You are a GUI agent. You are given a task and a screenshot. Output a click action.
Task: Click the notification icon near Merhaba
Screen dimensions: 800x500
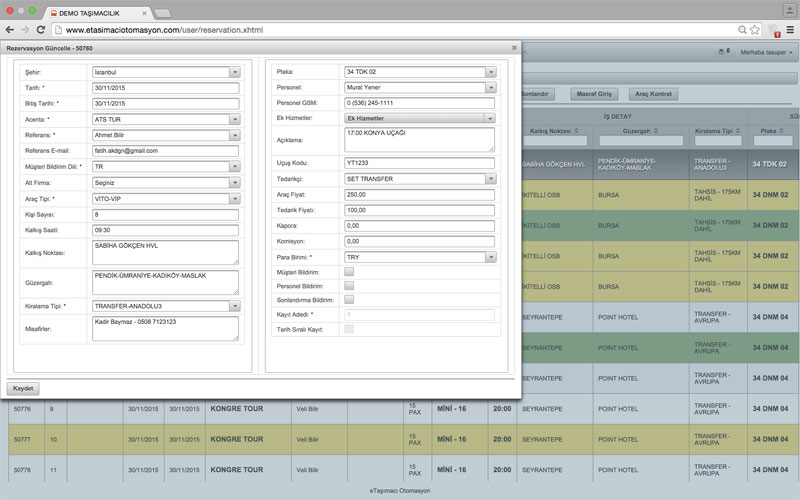pos(723,52)
